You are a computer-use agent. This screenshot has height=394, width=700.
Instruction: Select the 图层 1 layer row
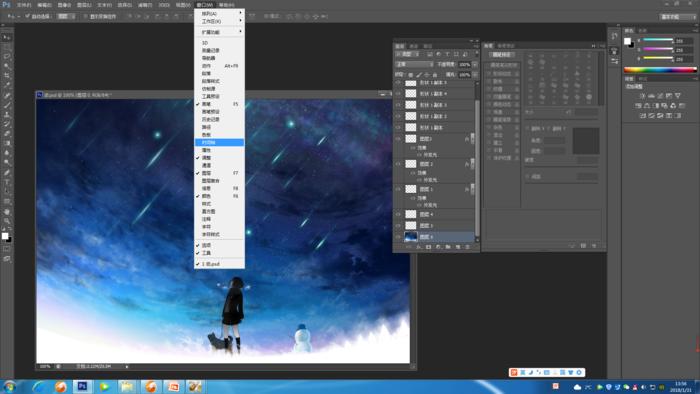tap(434, 189)
